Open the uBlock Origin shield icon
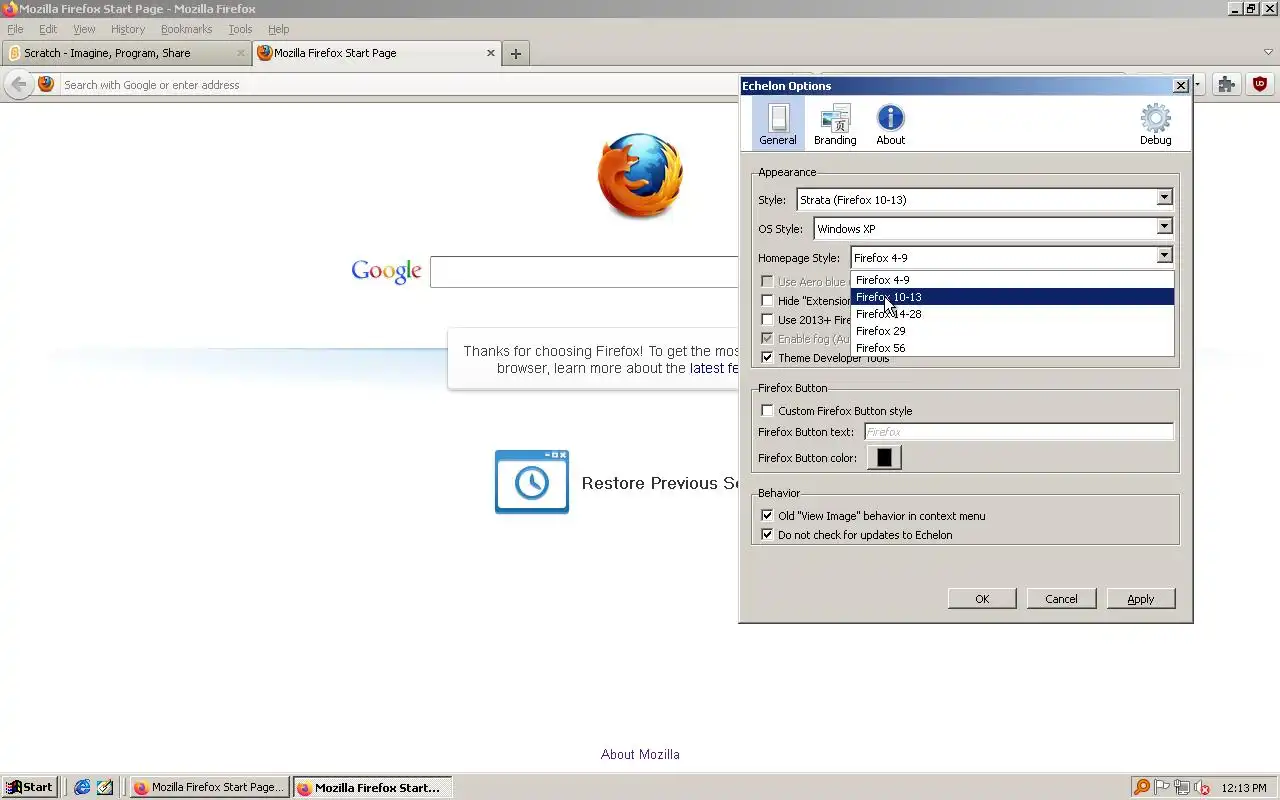The image size is (1280, 800). (x=1260, y=84)
